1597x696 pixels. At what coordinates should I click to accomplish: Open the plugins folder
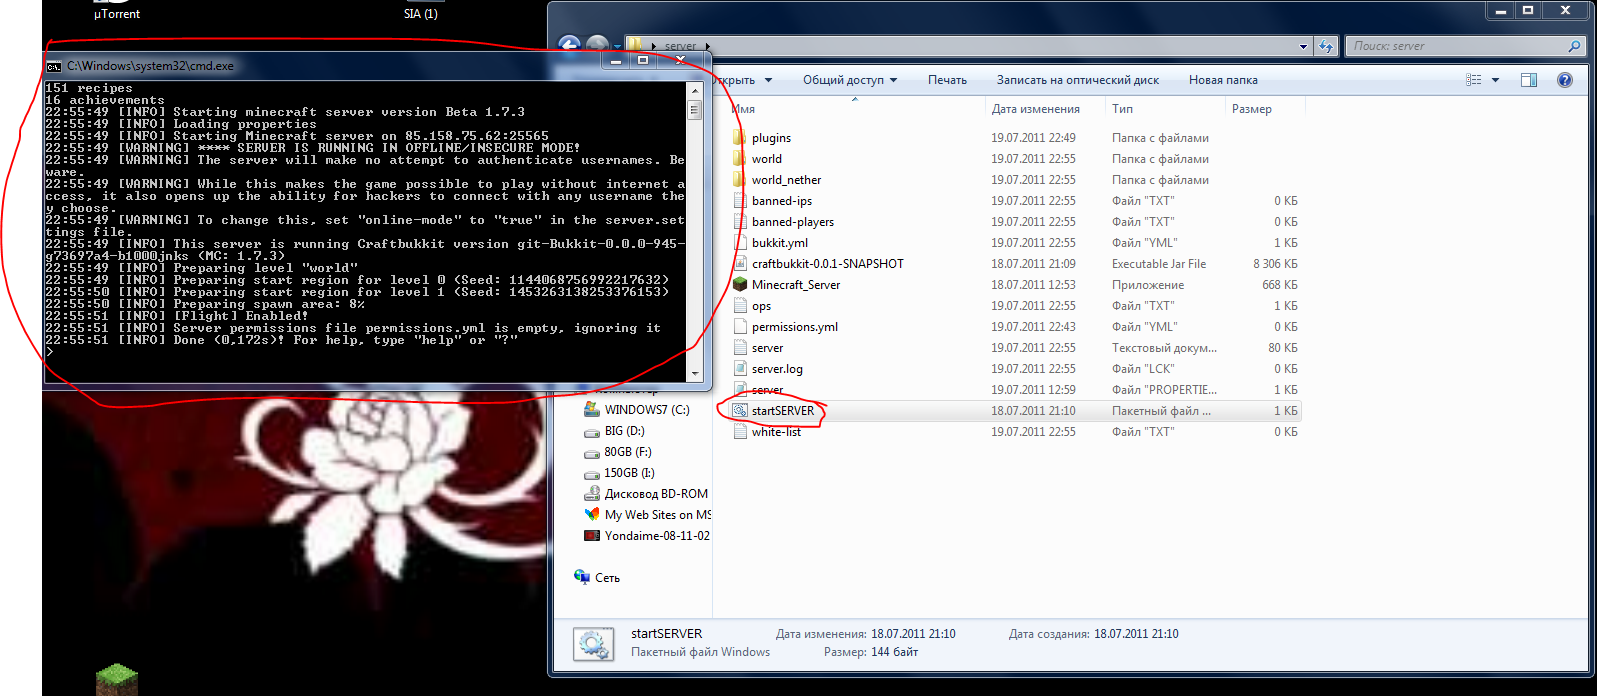pos(771,138)
